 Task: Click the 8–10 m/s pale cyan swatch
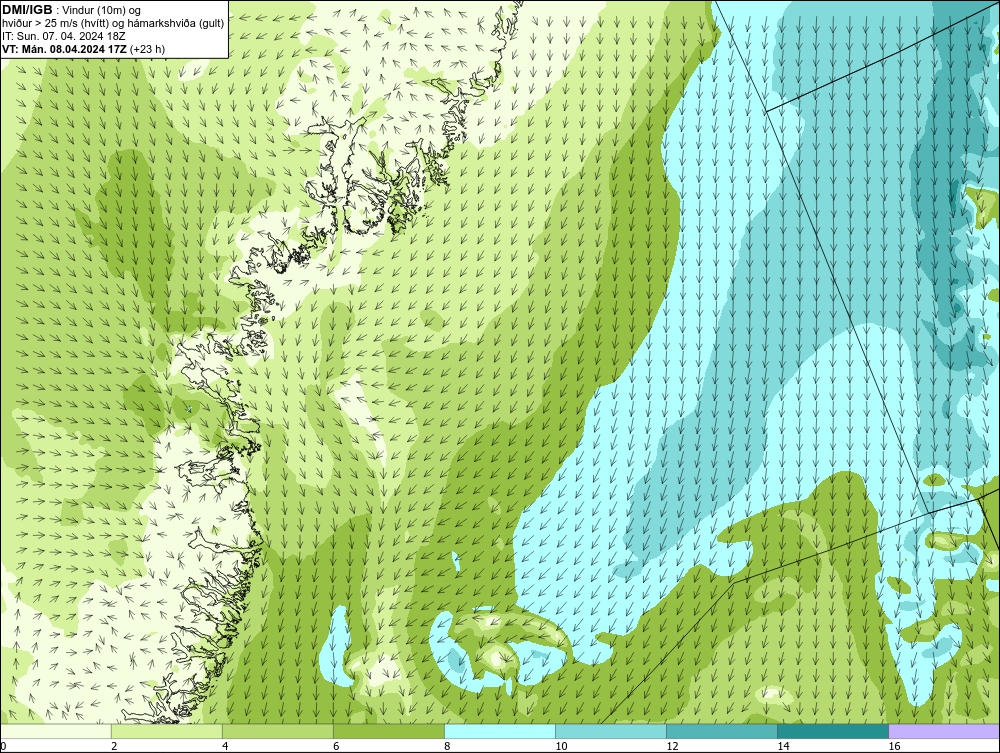[500, 731]
